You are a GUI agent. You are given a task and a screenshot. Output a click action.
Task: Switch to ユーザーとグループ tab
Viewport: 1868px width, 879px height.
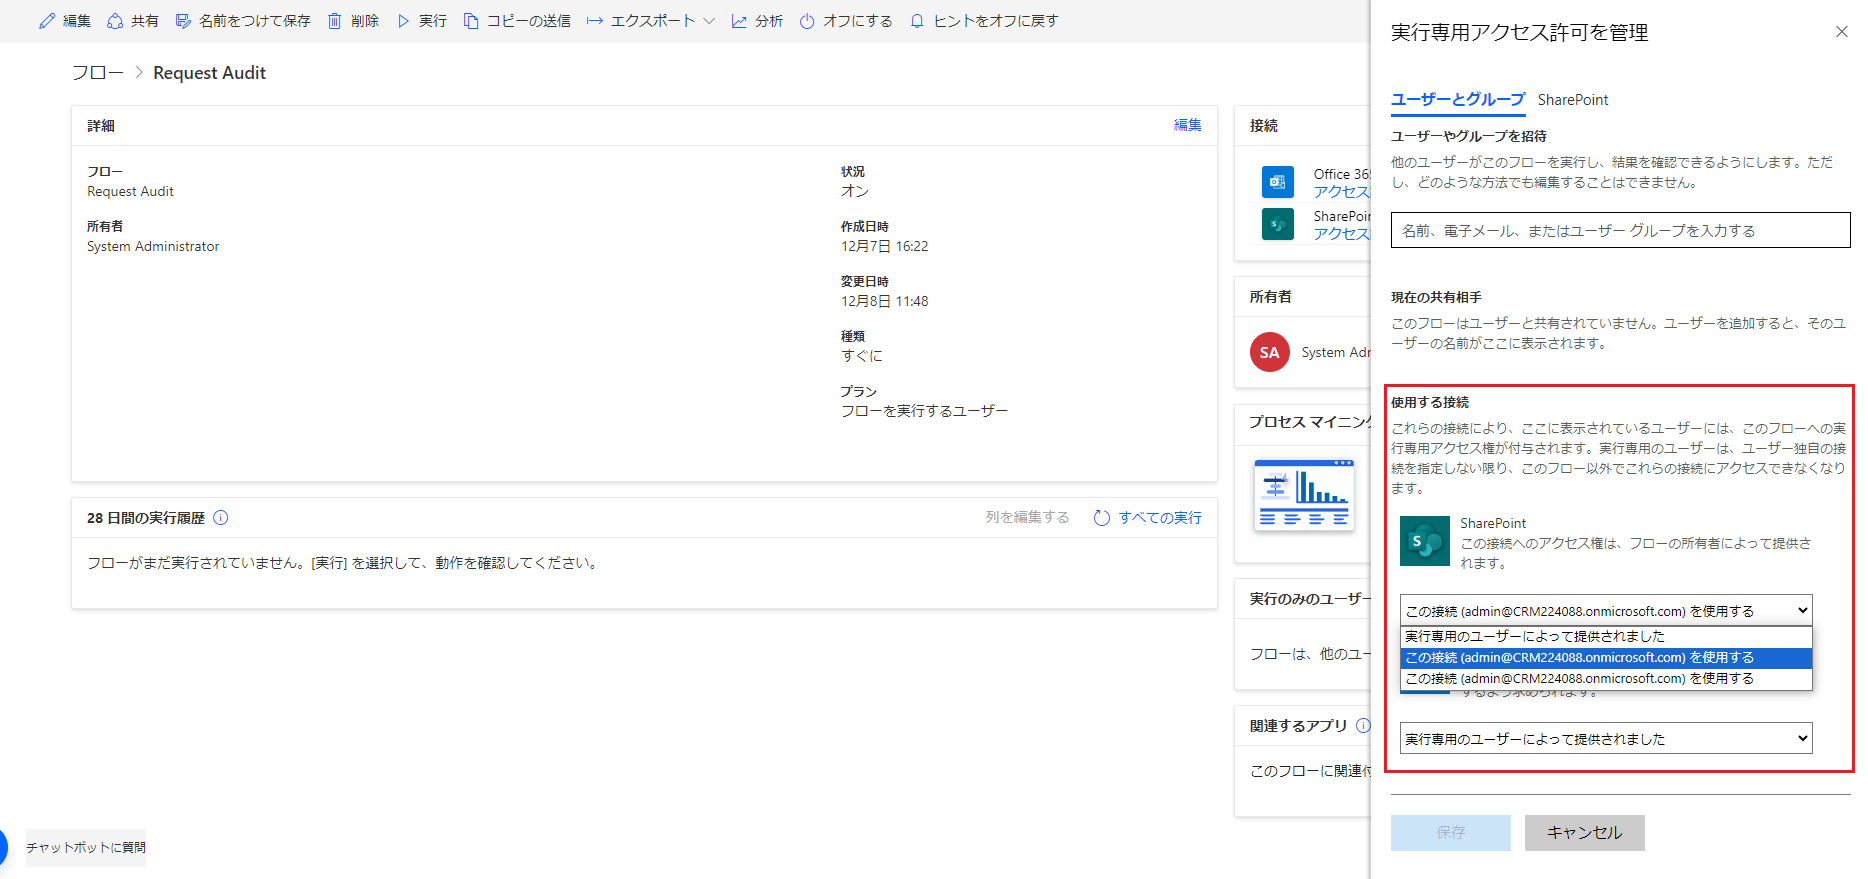point(1458,99)
